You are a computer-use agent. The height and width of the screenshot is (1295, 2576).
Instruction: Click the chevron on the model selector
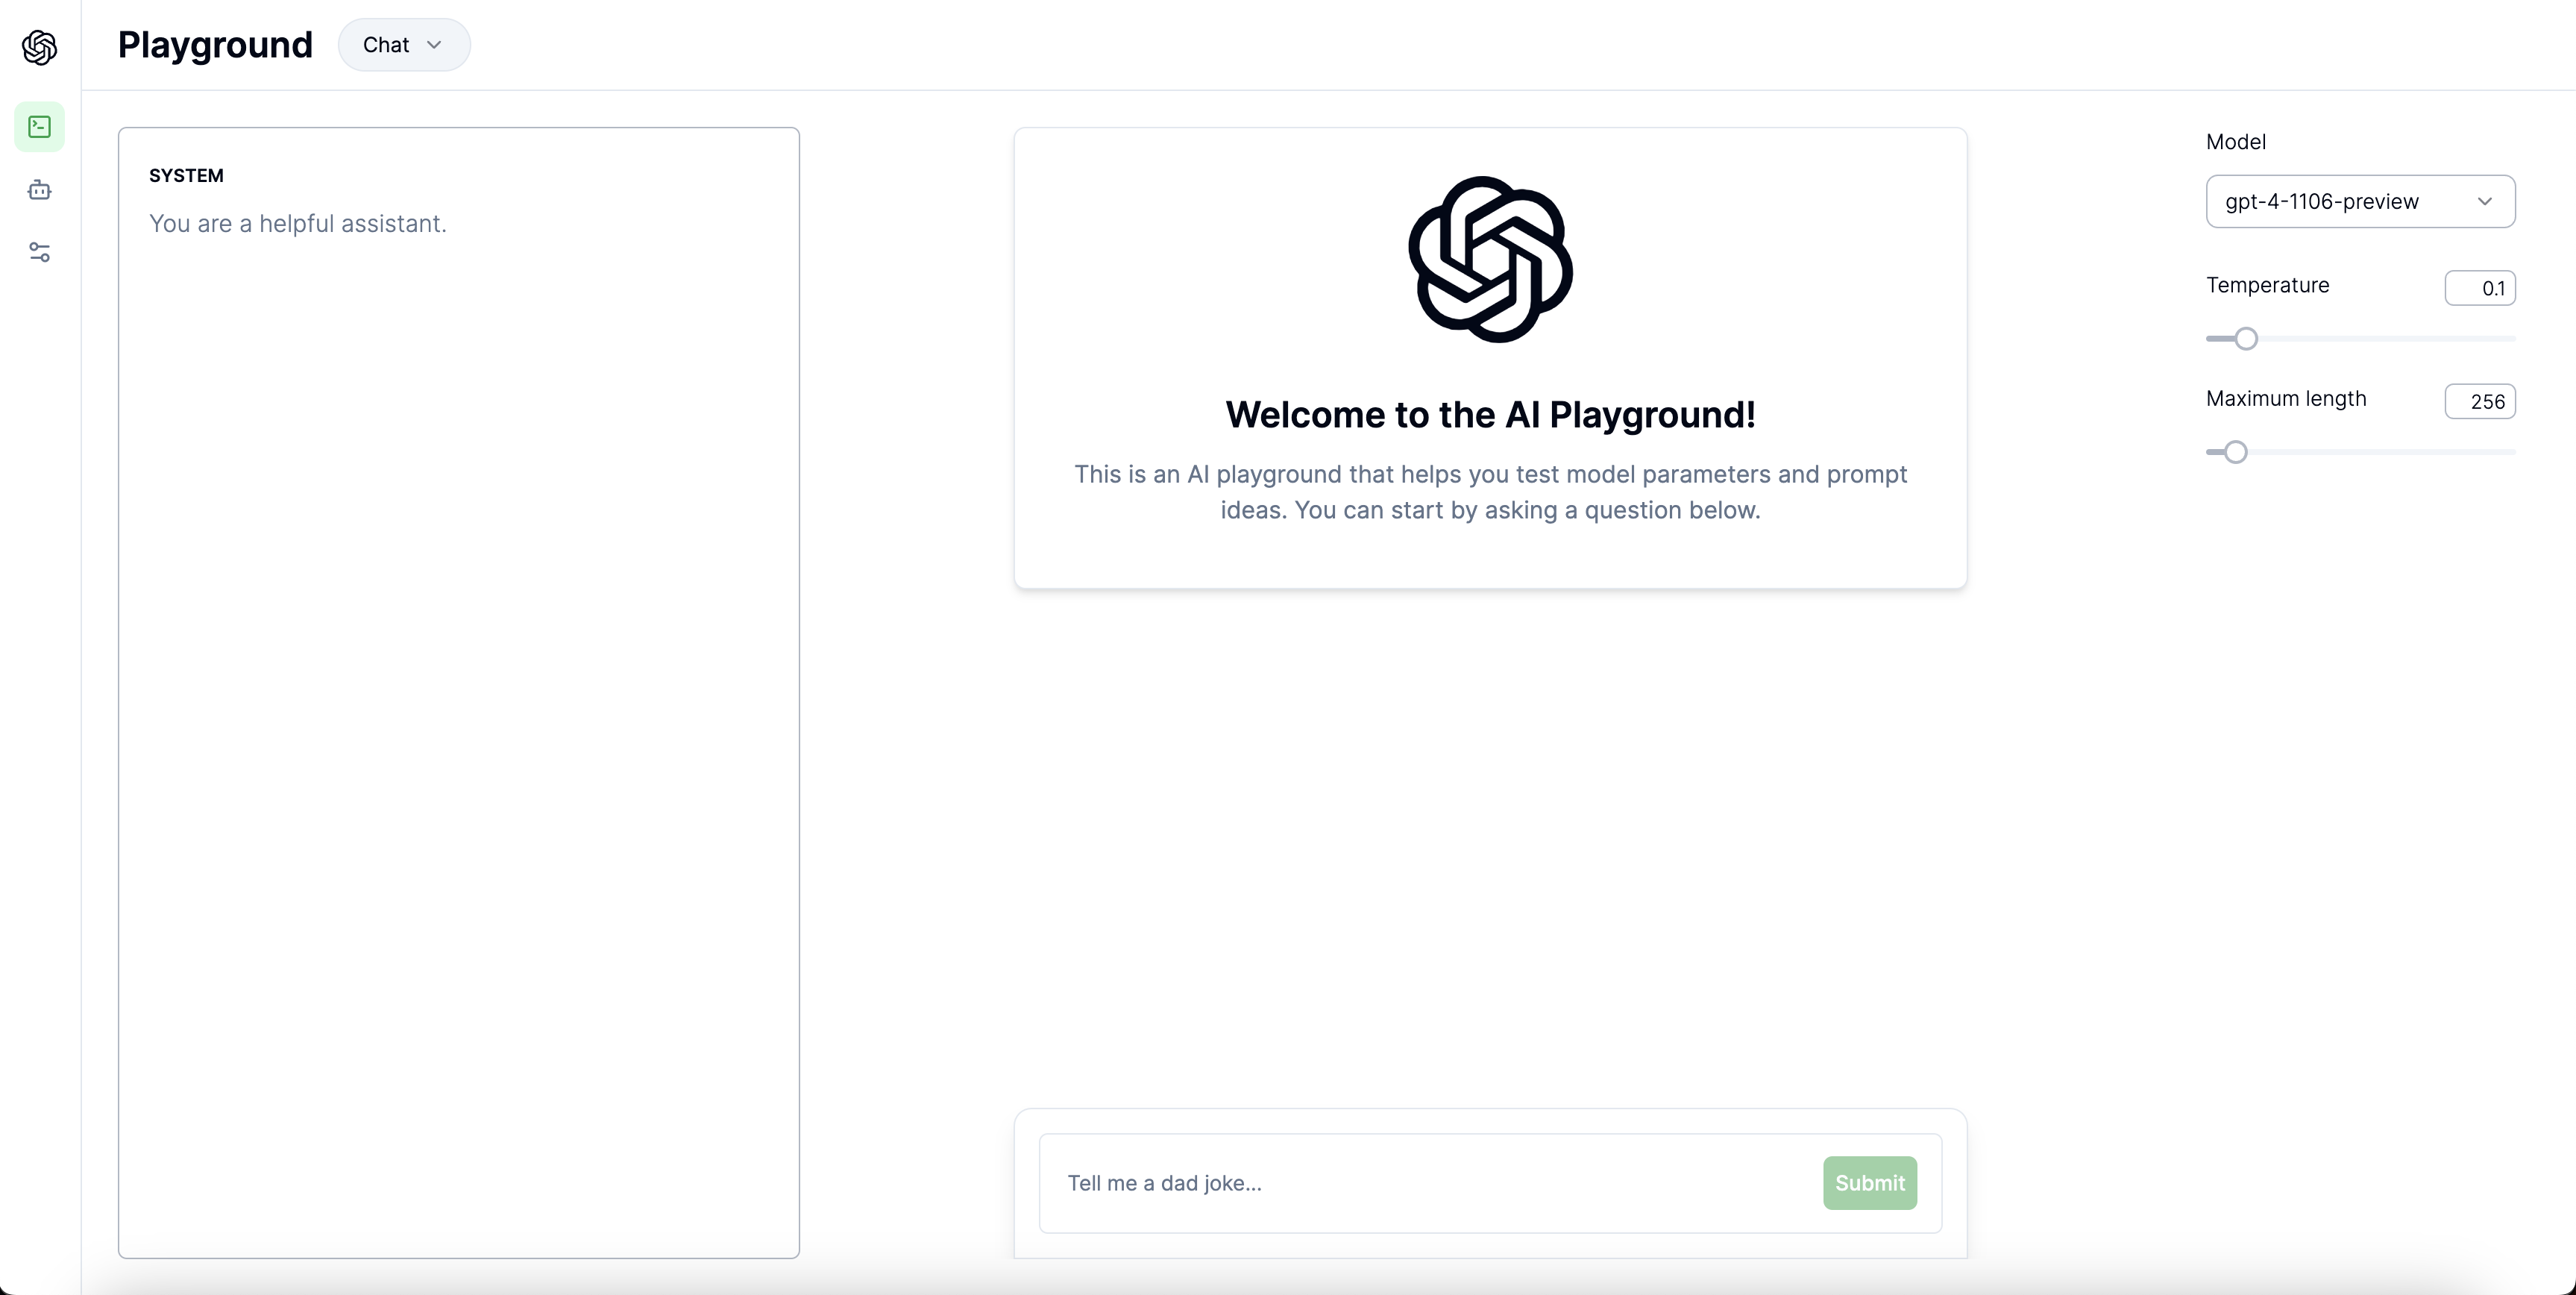pyautogui.click(x=2486, y=201)
